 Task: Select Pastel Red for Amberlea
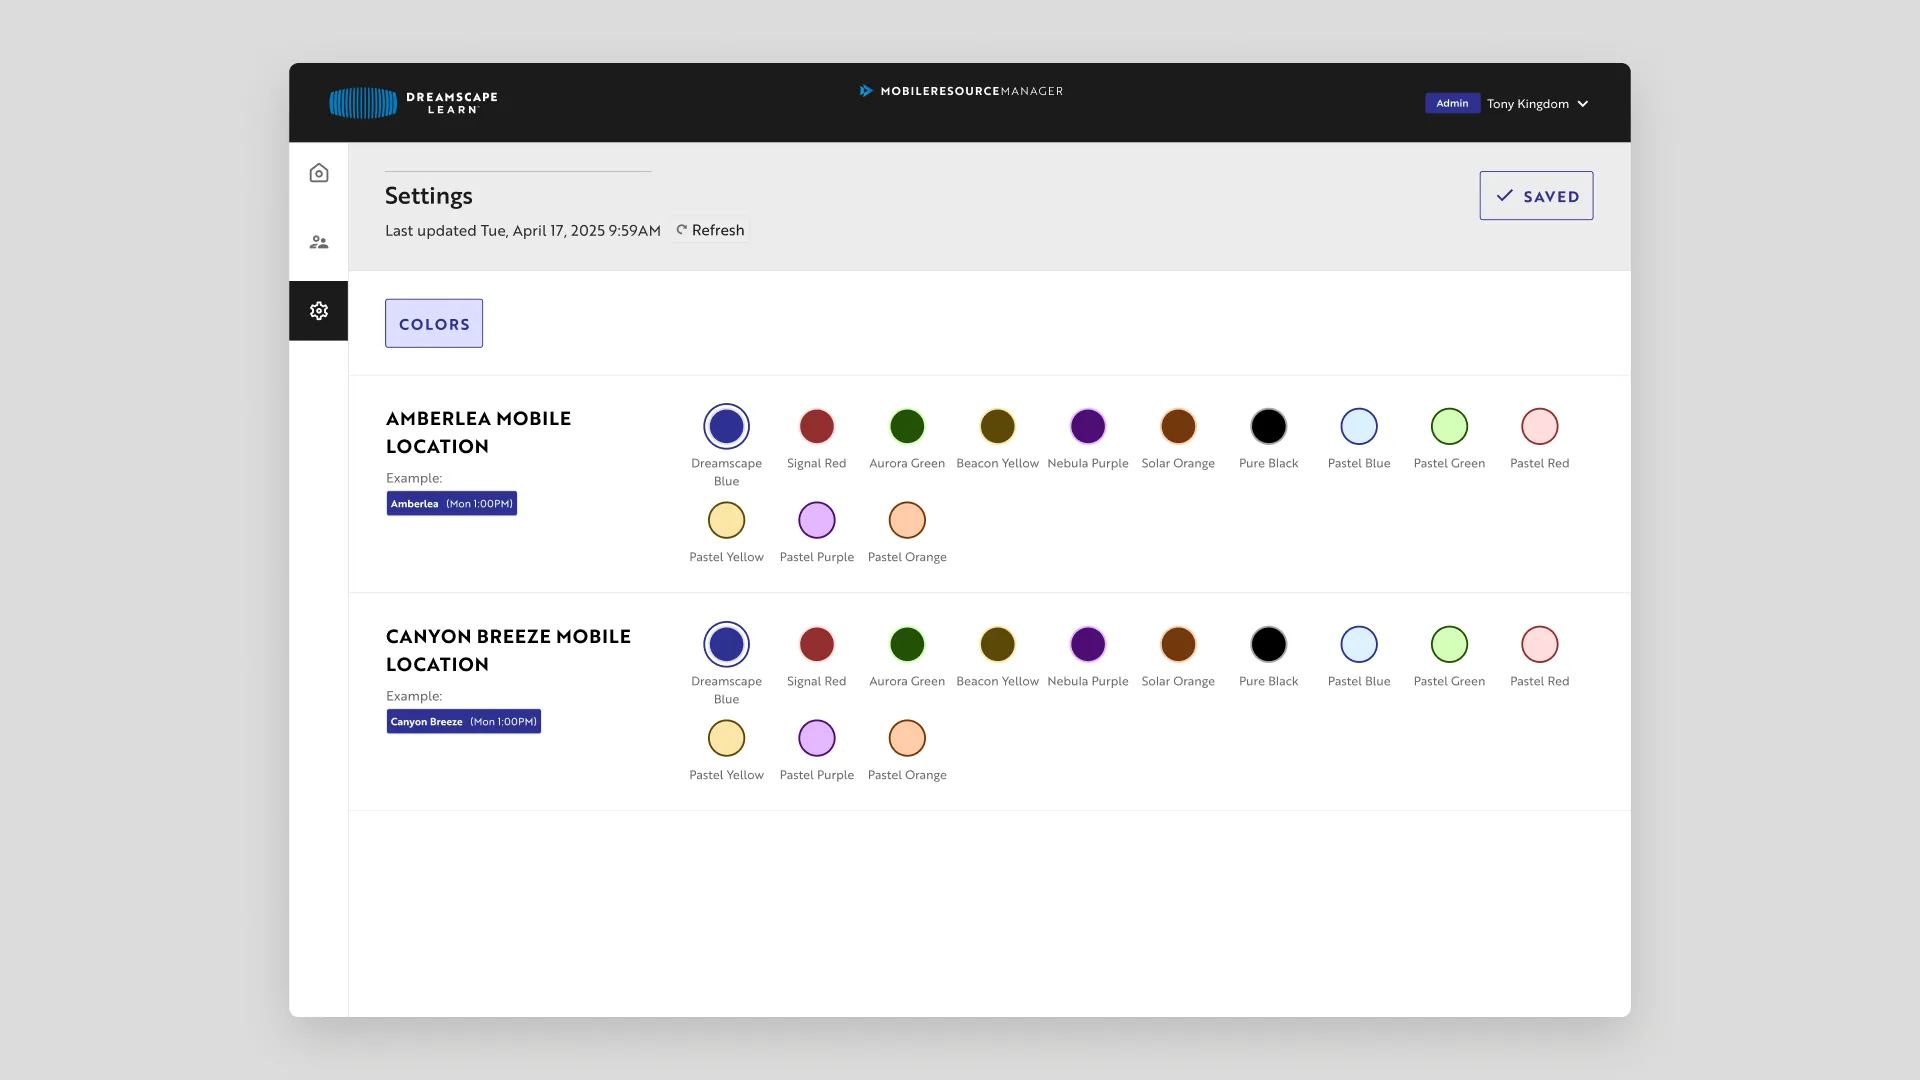coord(1540,427)
